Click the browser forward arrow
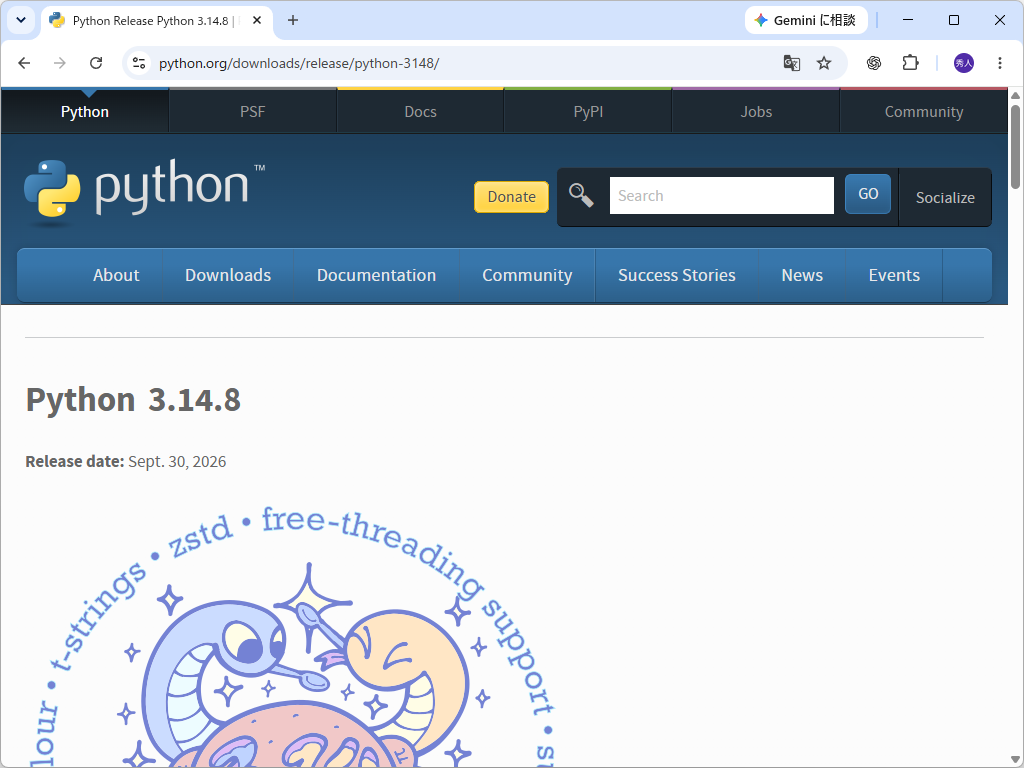This screenshot has height=768, width=1024. 59,63
